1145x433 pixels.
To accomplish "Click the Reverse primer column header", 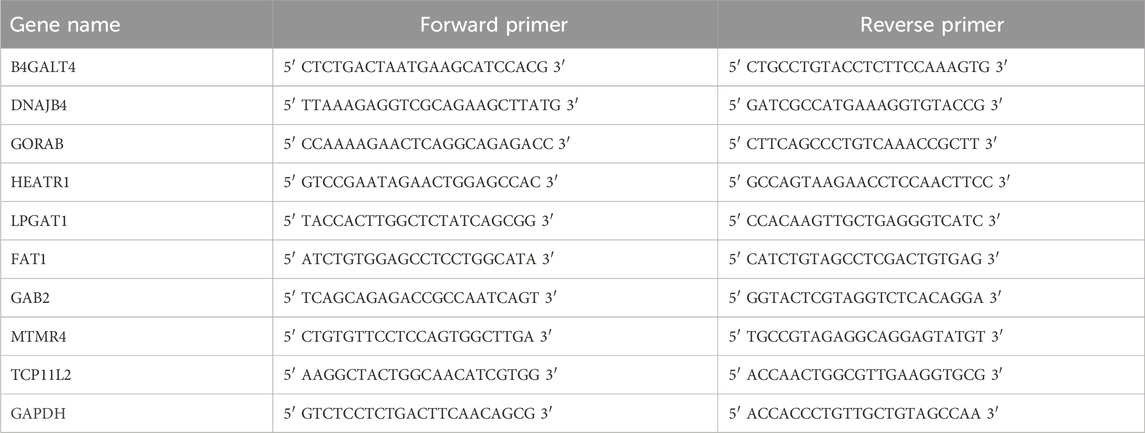I will (932, 24).
